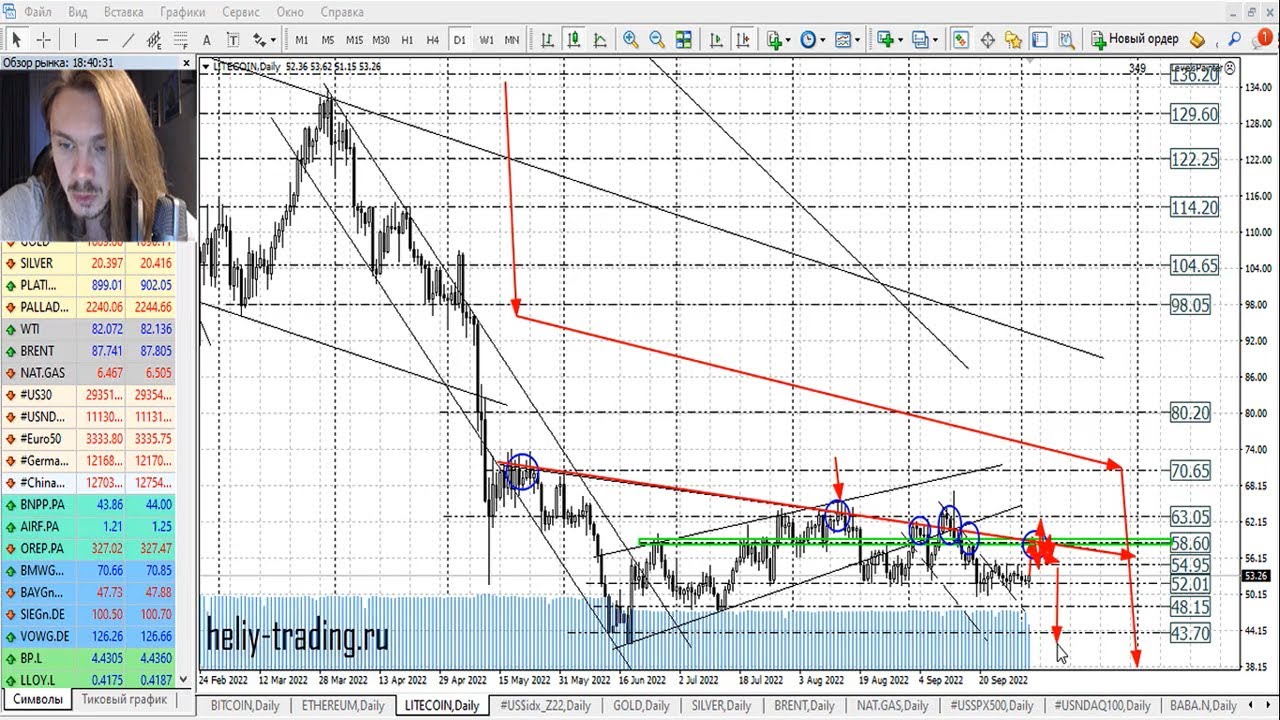Select the SILVER row in Market Watch
The width and height of the screenshot is (1280, 720).
coord(88,263)
